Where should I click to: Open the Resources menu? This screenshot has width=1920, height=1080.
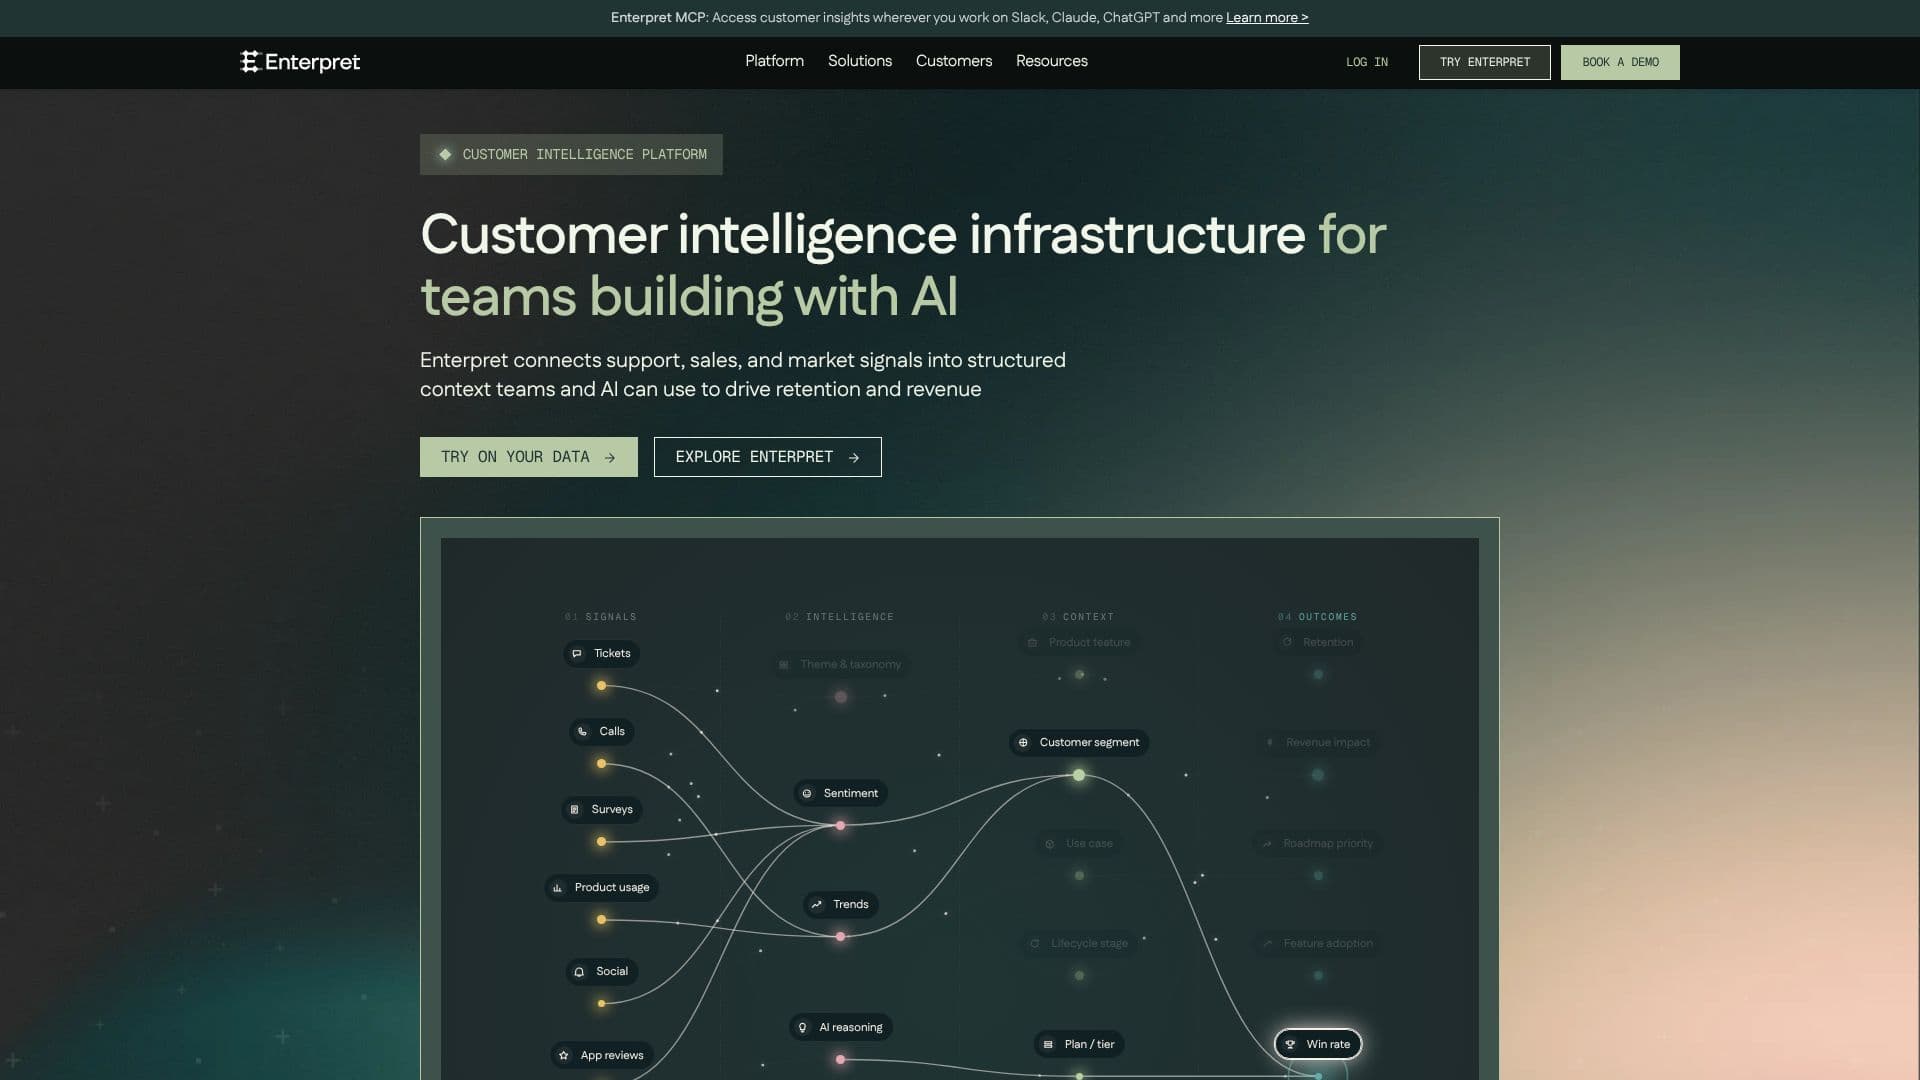[1052, 61]
